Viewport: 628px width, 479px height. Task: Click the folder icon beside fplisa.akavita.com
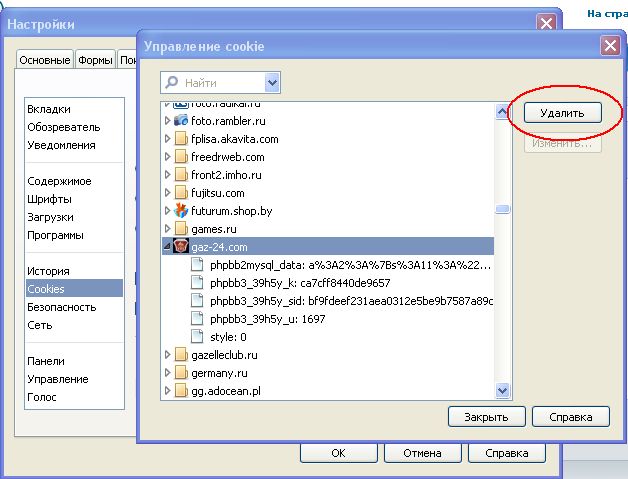(181, 139)
